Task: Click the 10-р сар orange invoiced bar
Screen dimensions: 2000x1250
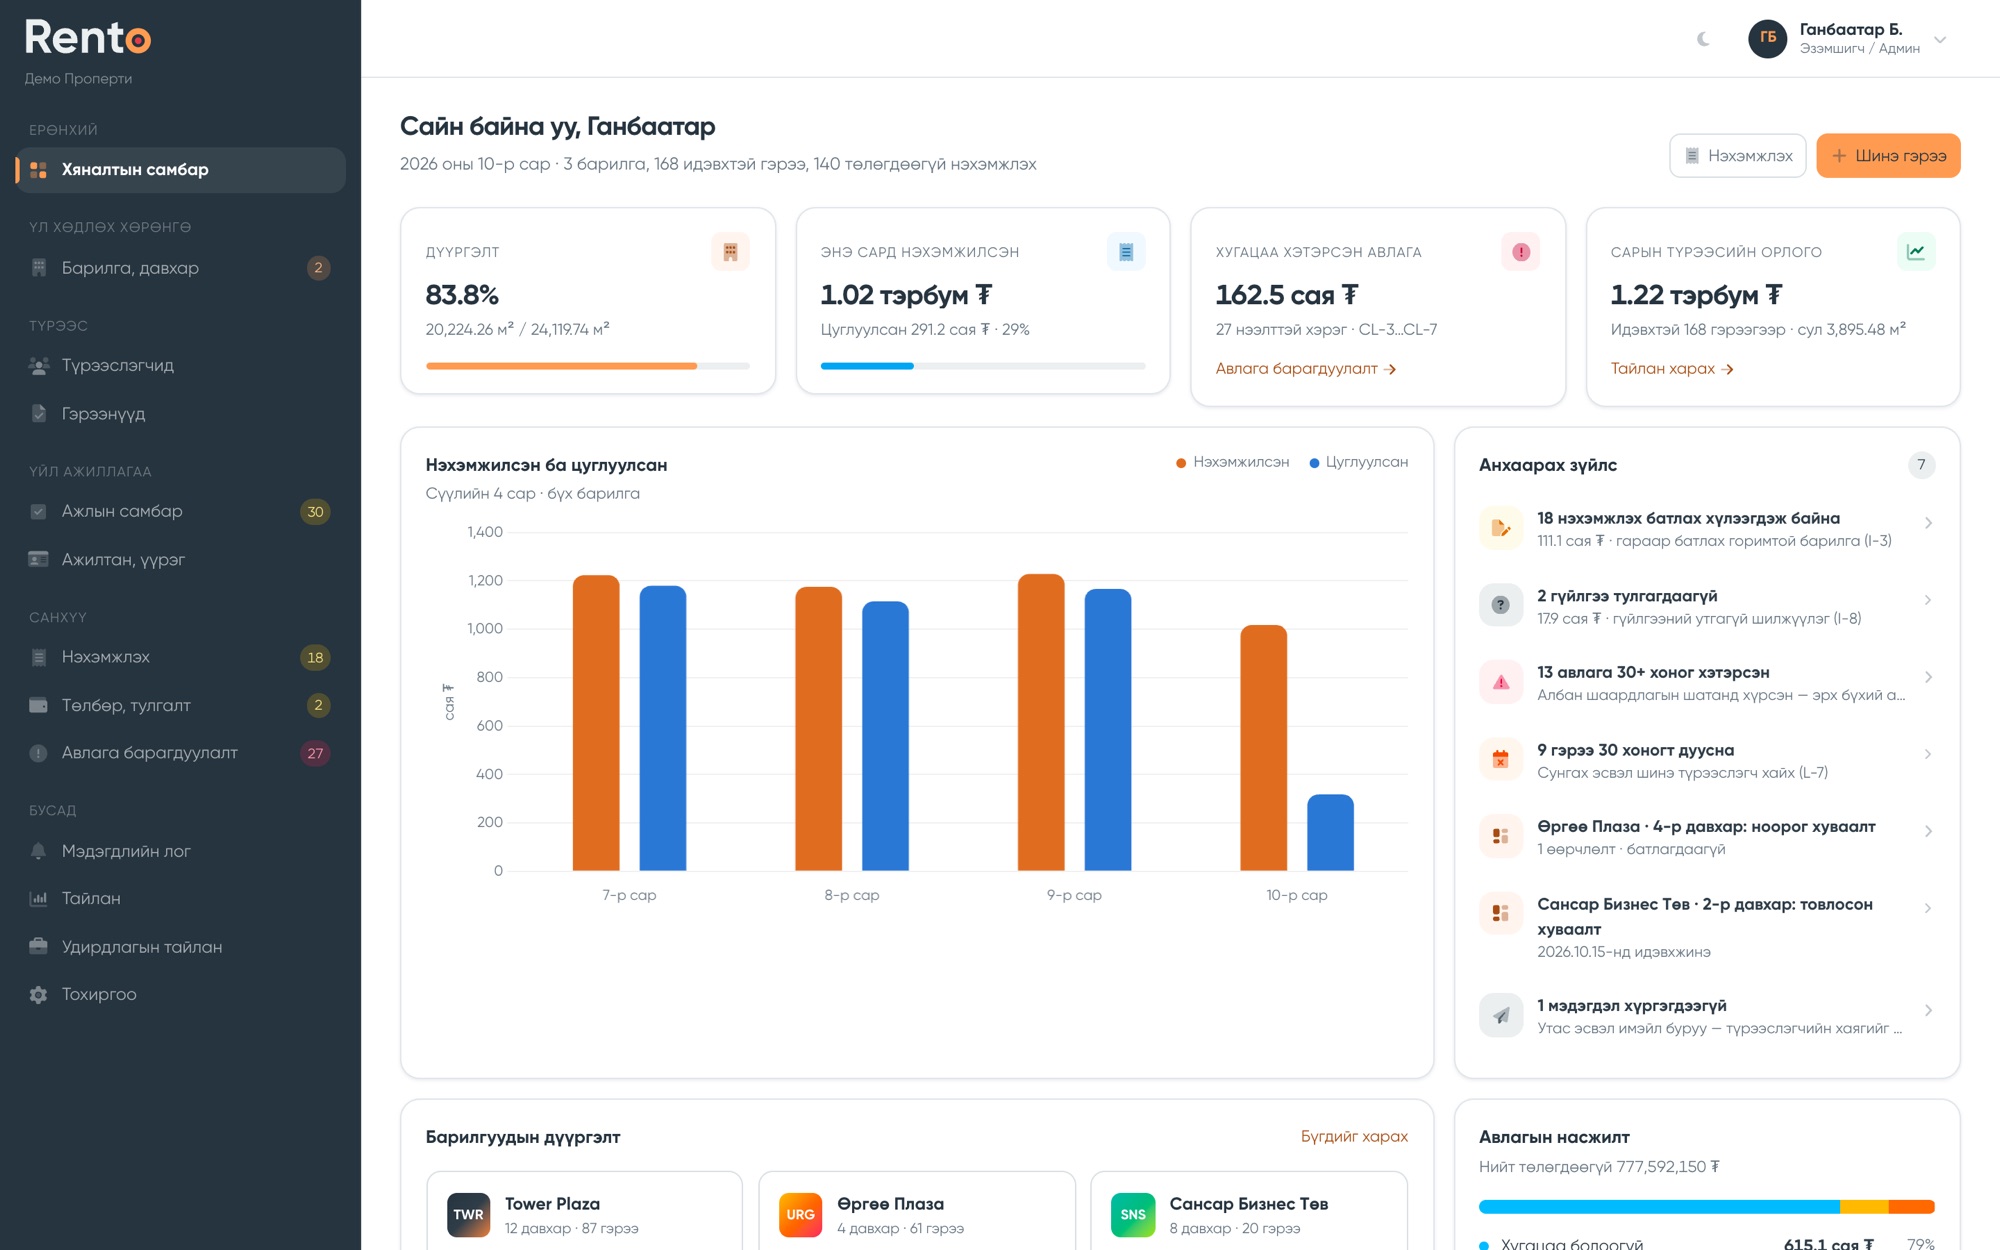Action: coord(1263,748)
